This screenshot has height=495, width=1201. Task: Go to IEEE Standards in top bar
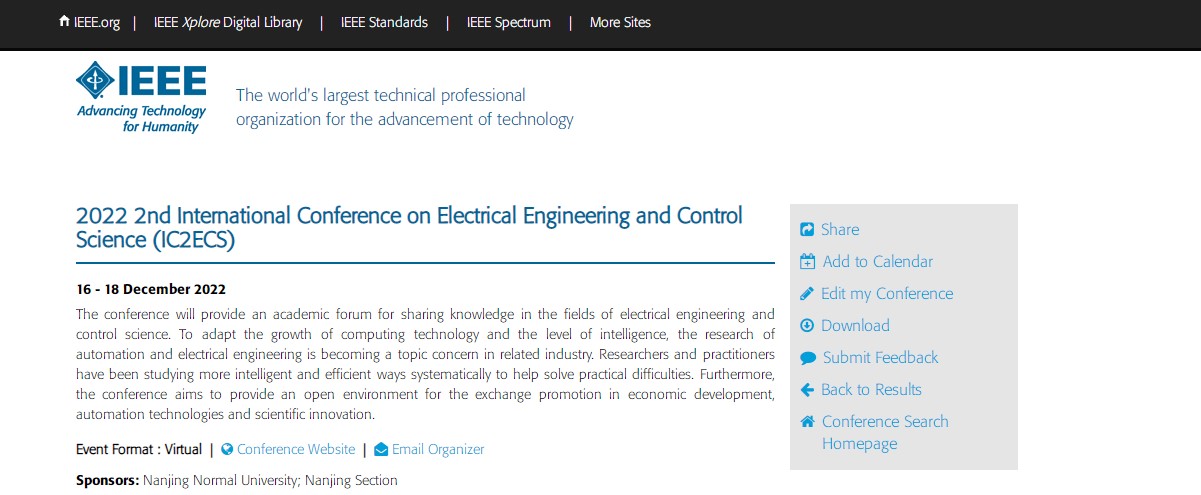pos(384,22)
